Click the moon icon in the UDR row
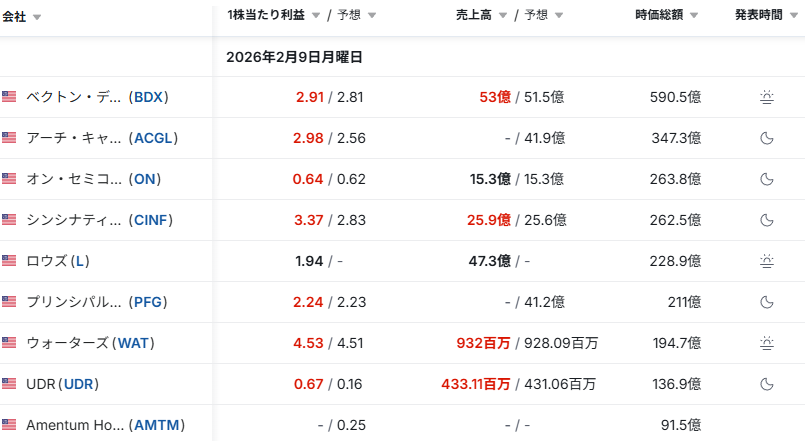The image size is (805, 441). (x=767, y=384)
